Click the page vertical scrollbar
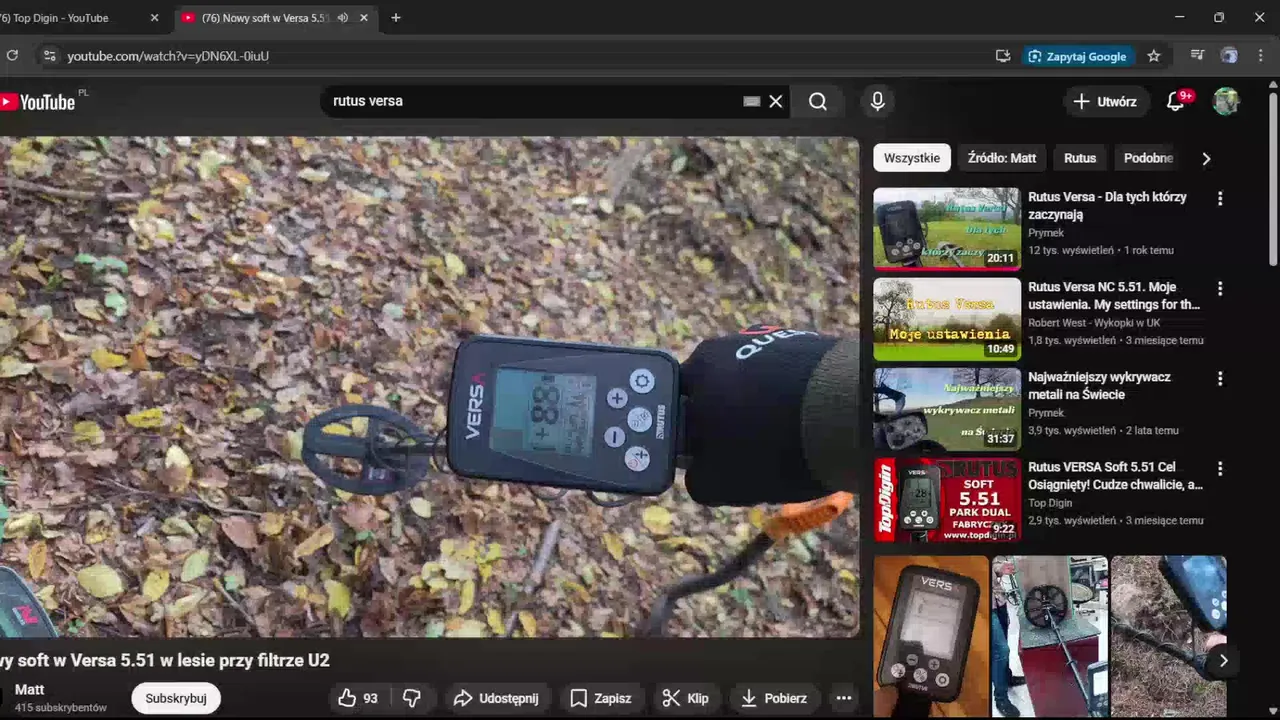Image resolution: width=1280 pixels, height=720 pixels. [x=1273, y=180]
